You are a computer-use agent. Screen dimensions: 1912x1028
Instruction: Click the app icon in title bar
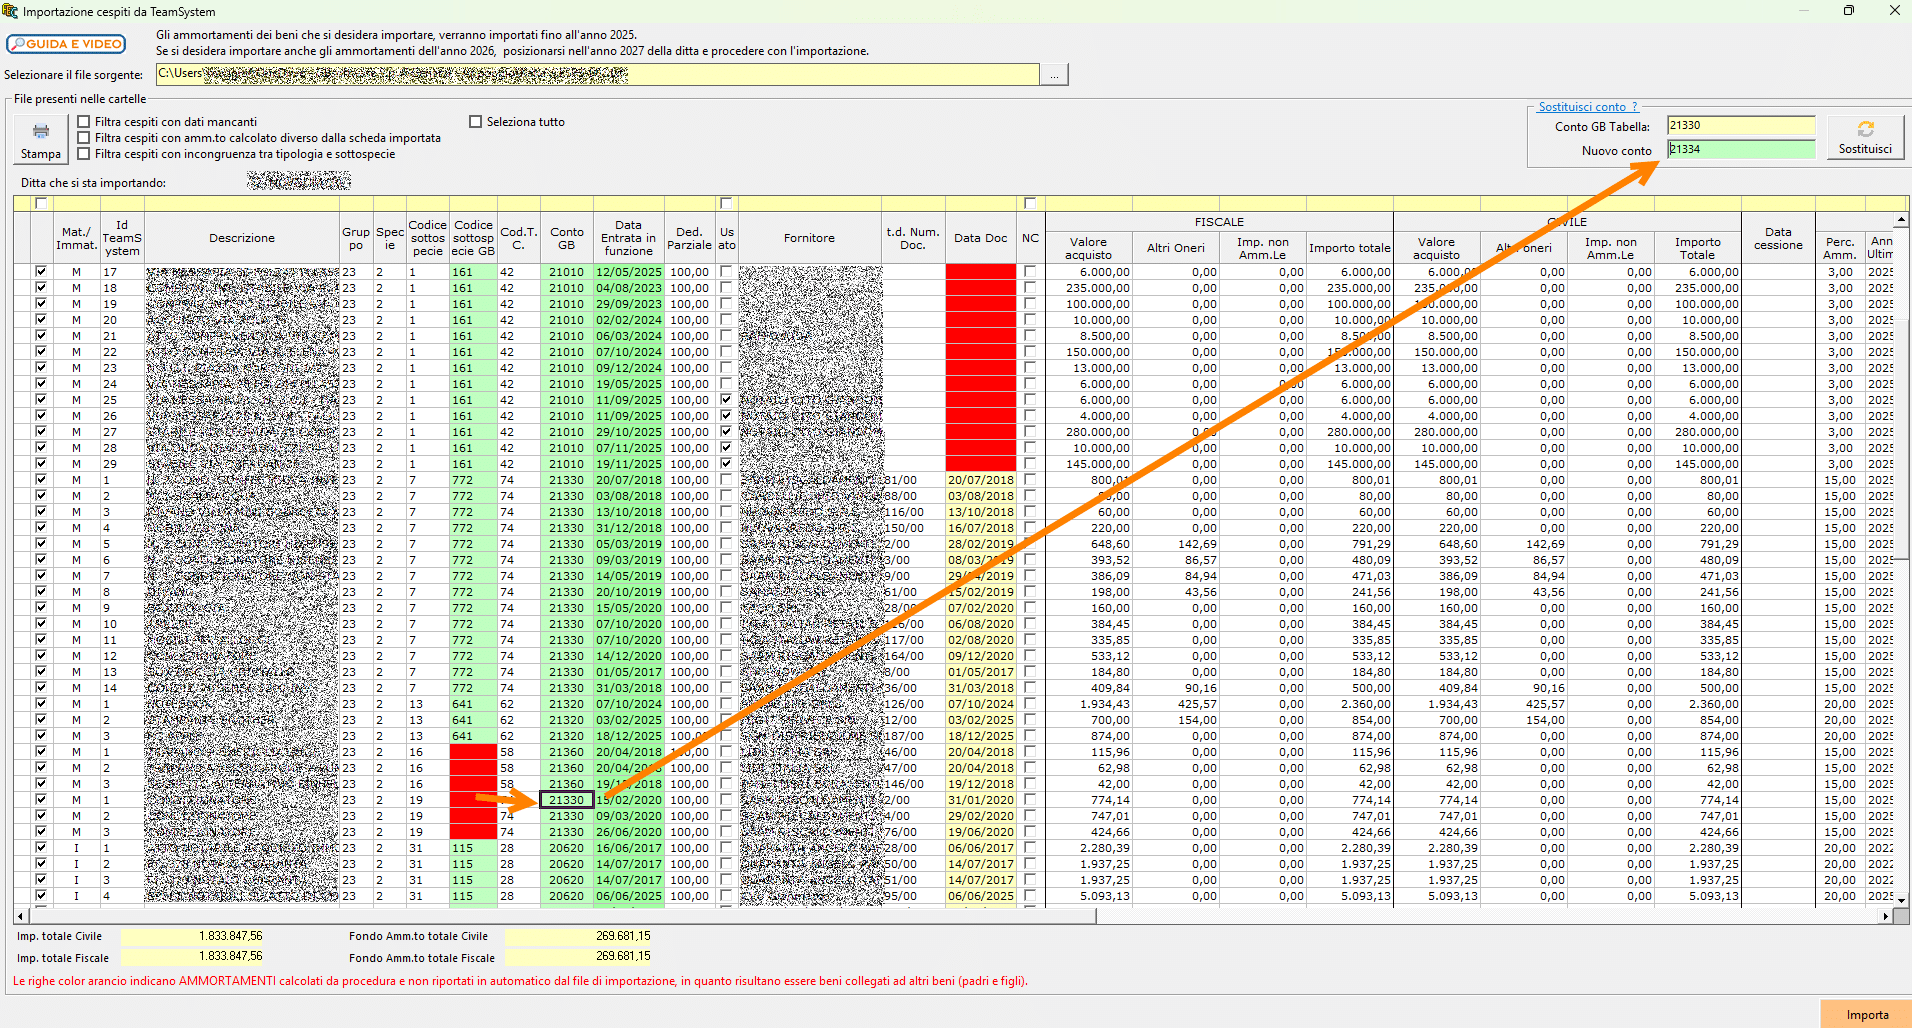[10, 11]
